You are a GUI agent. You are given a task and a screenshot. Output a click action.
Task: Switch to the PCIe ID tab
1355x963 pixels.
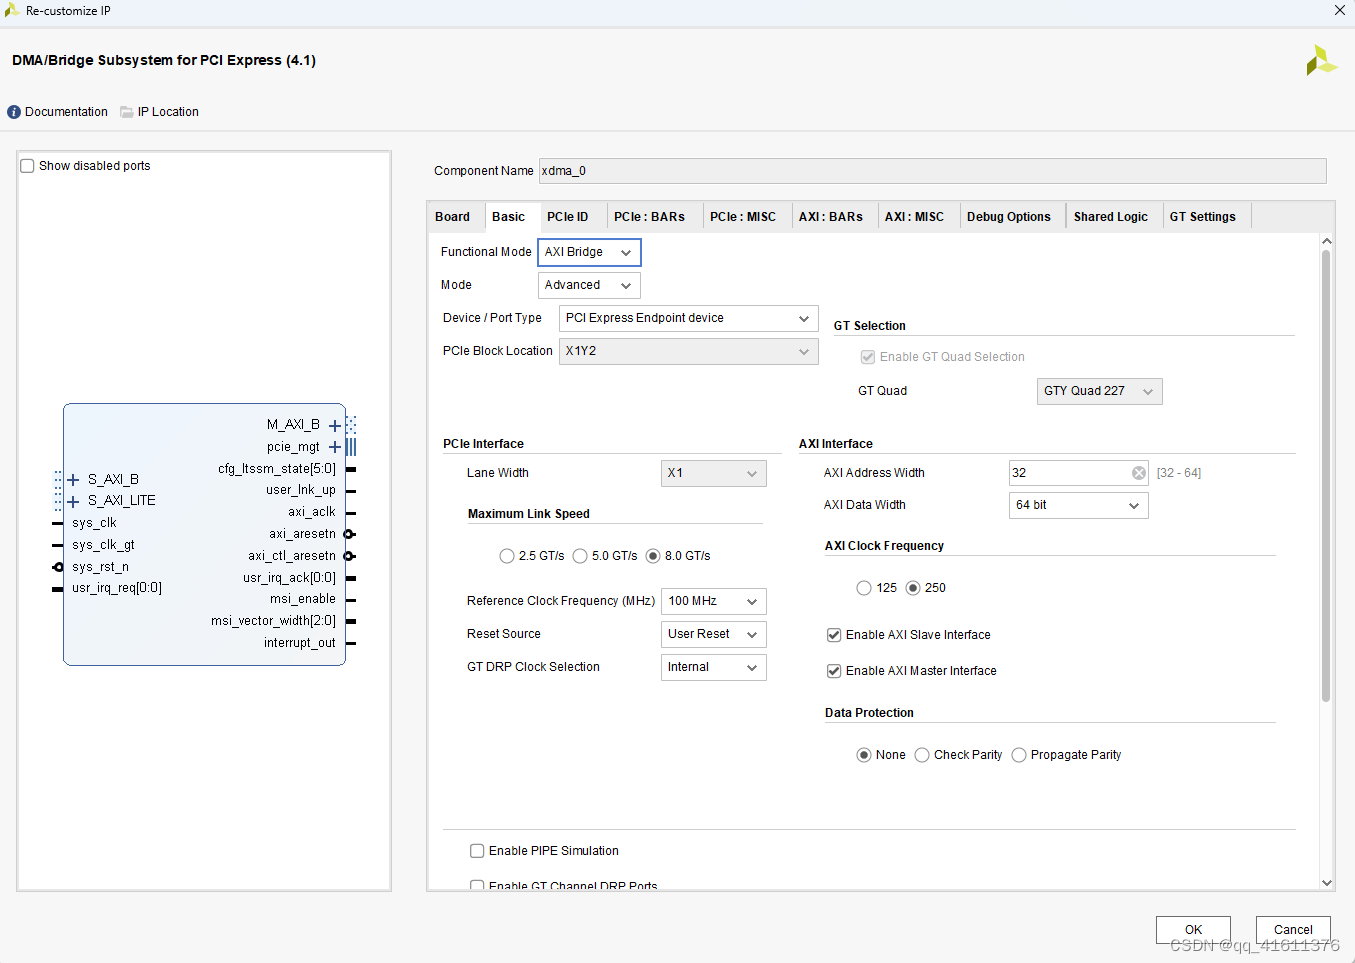pos(567,217)
